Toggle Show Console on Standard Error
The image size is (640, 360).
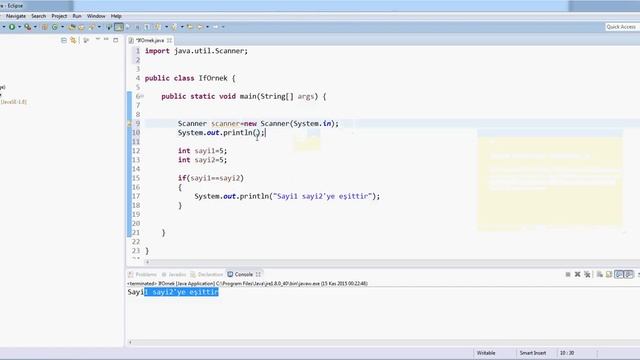pos(629,274)
